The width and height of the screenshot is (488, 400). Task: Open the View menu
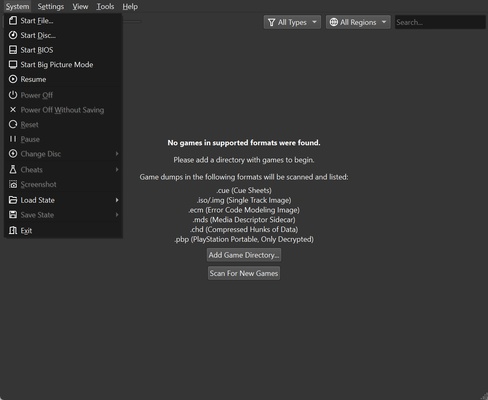click(80, 7)
